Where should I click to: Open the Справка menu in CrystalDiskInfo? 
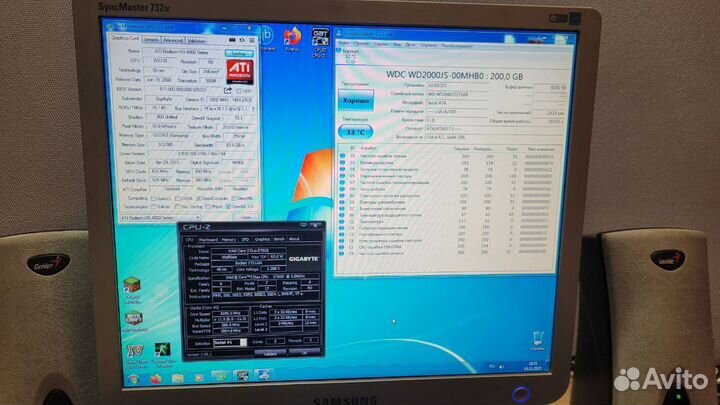(428, 45)
